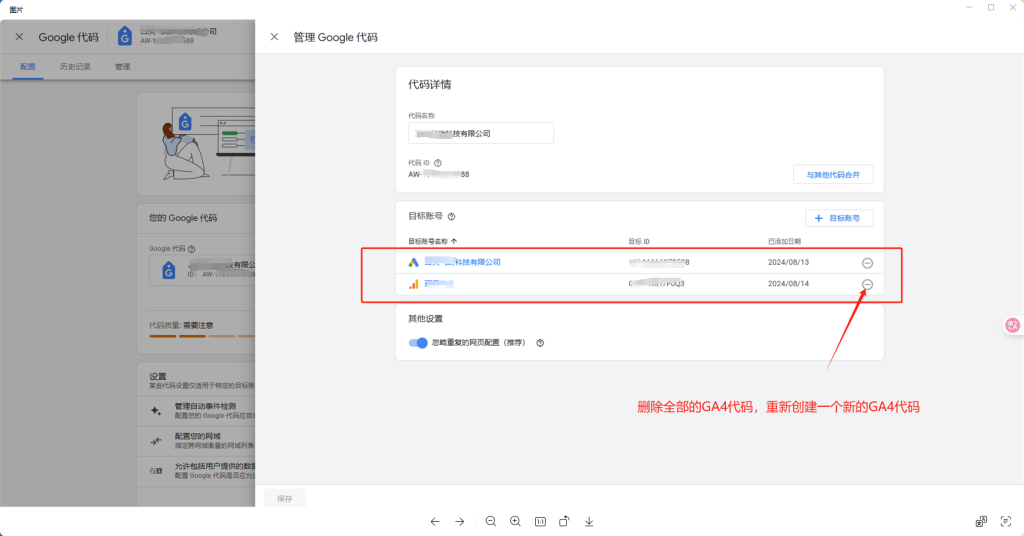Open the 历史记录 tab
The height and width of the screenshot is (536, 1024).
75,67
